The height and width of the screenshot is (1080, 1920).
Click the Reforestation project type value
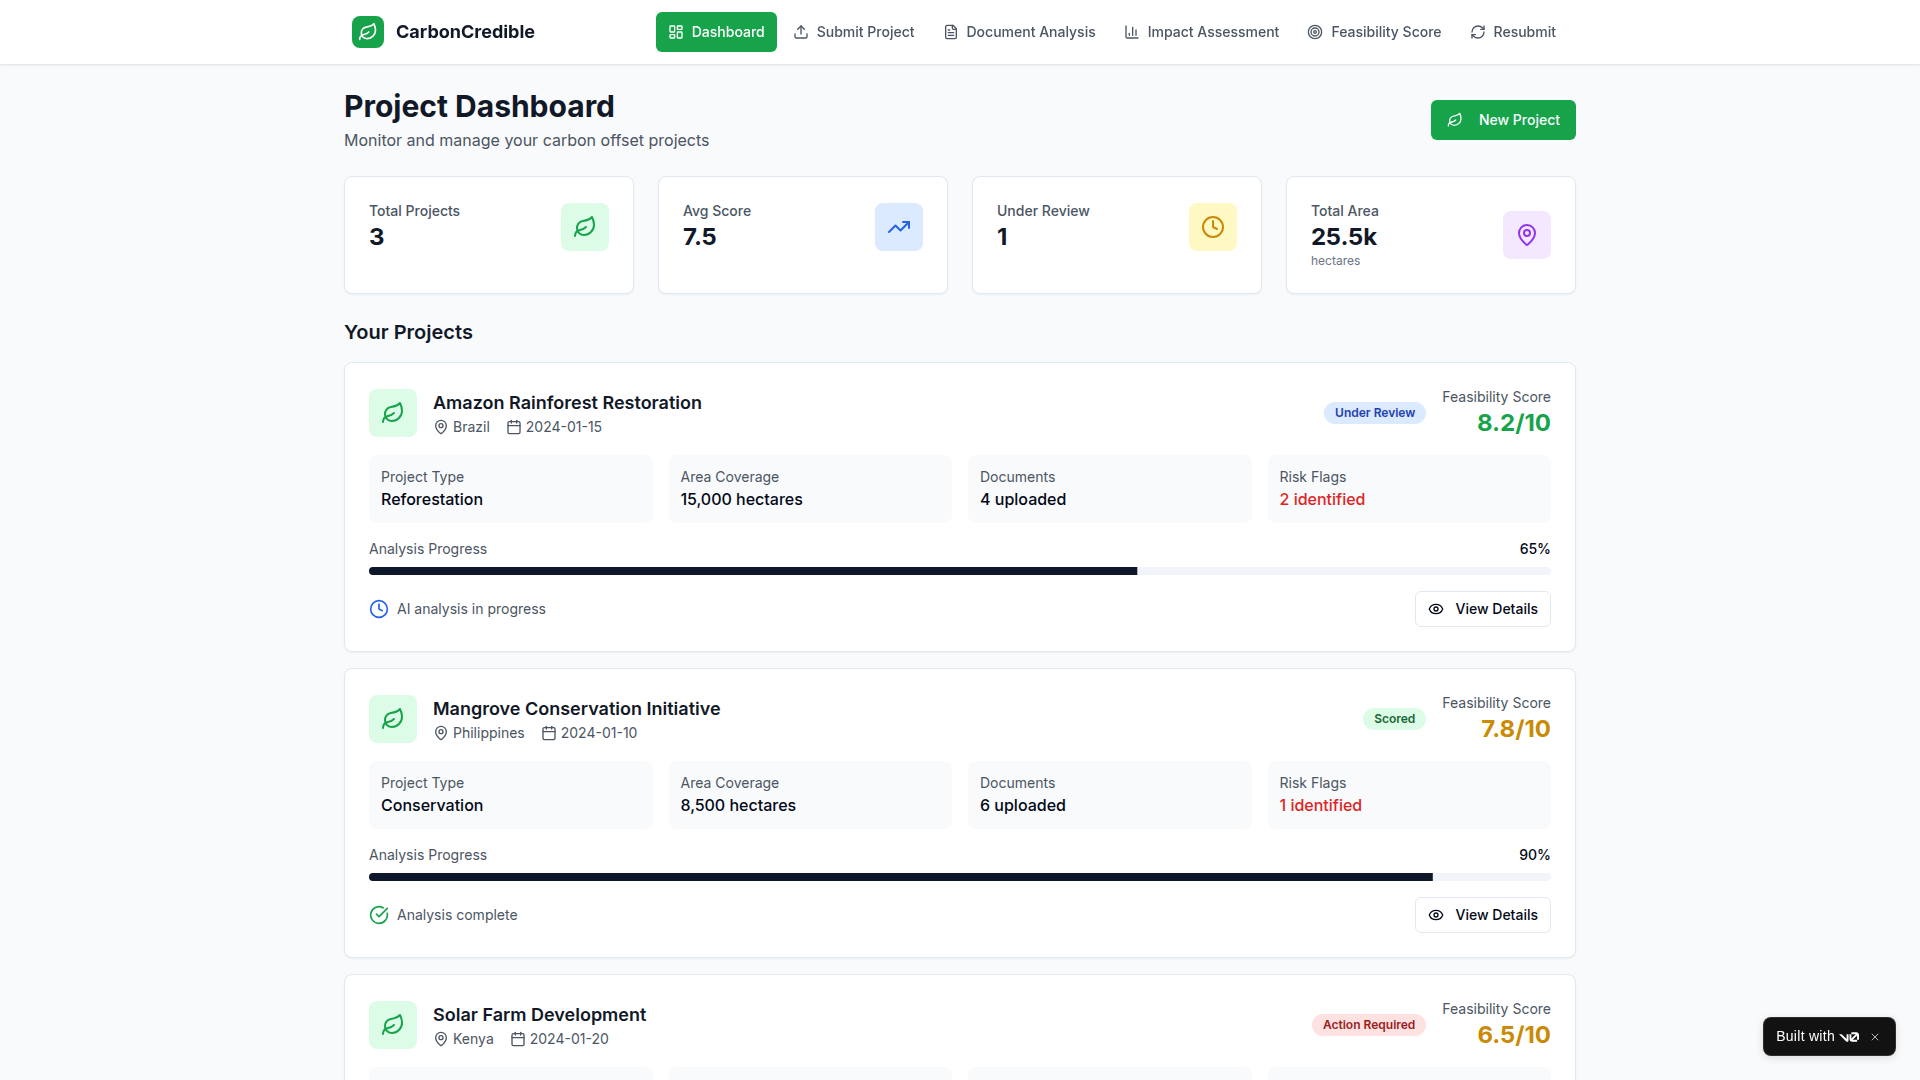432,500
